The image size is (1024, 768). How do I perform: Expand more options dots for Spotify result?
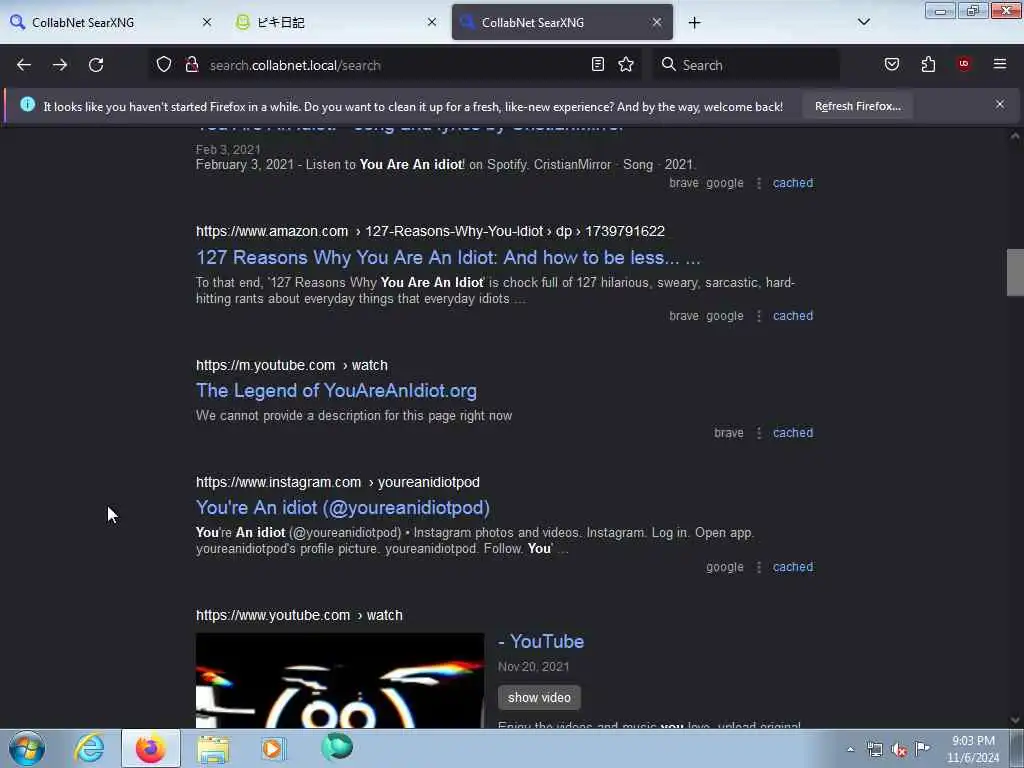[758, 184]
